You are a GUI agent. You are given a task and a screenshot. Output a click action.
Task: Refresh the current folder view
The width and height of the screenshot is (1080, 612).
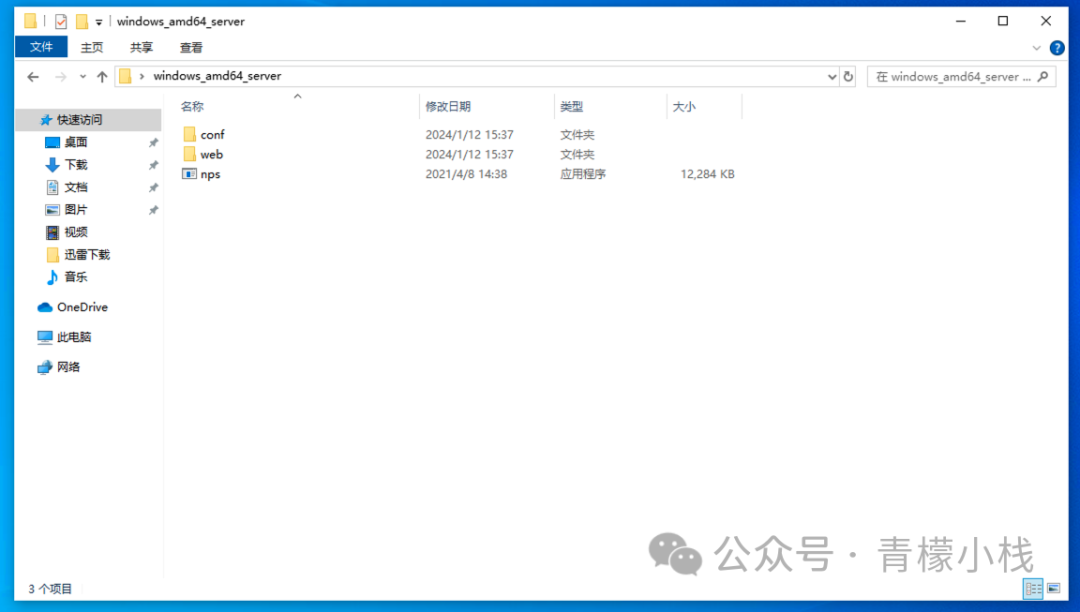(849, 76)
